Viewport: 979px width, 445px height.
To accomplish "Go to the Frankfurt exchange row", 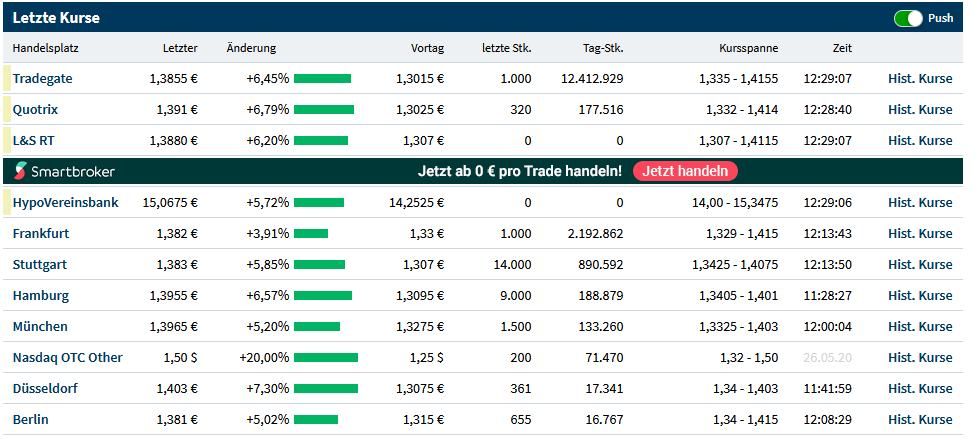I will (41, 233).
